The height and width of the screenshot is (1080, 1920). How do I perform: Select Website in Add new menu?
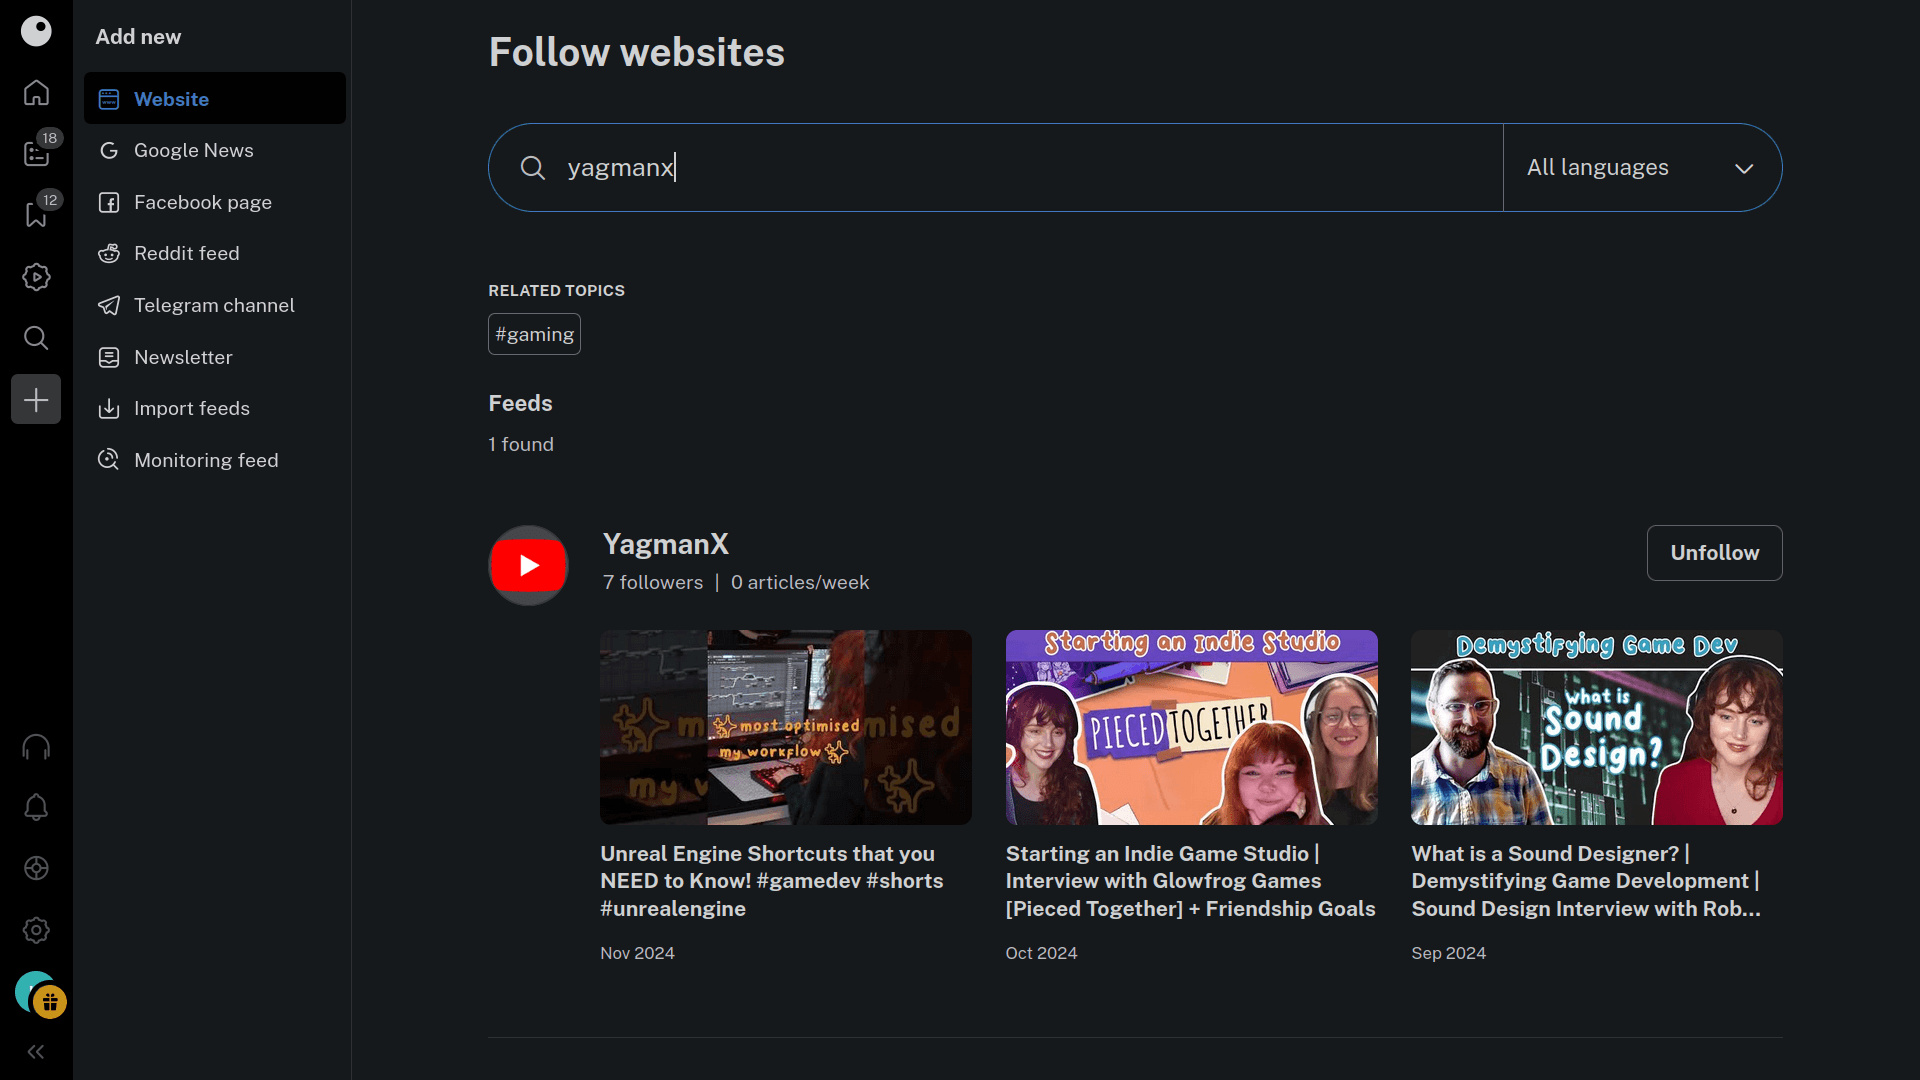(x=215, y=98)
